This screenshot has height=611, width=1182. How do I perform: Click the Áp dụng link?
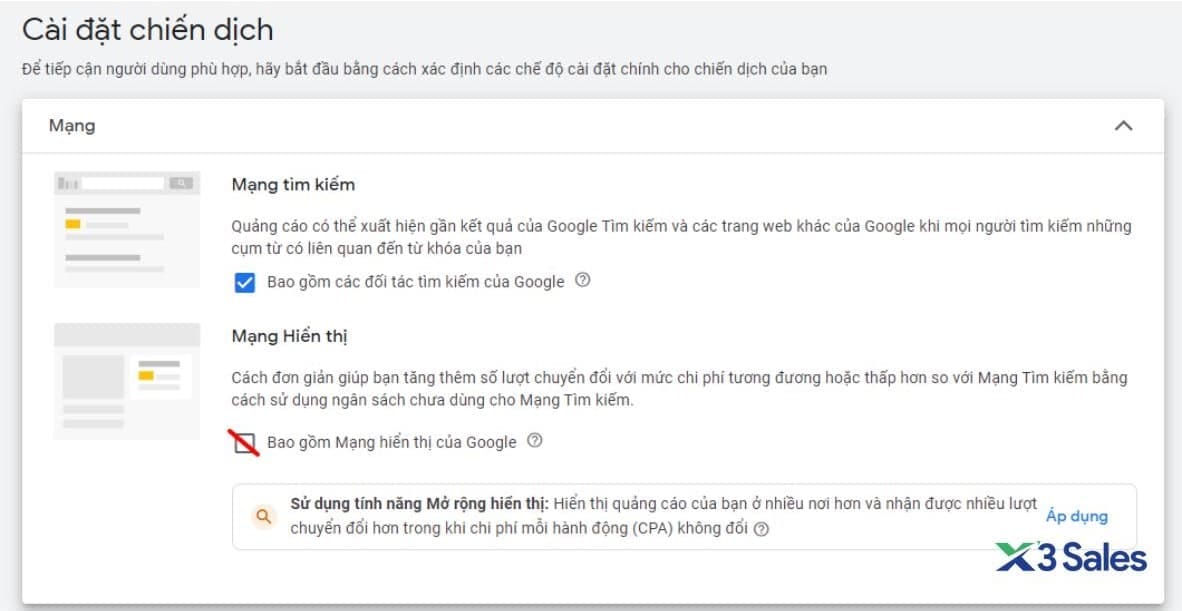pos(1076,516)
